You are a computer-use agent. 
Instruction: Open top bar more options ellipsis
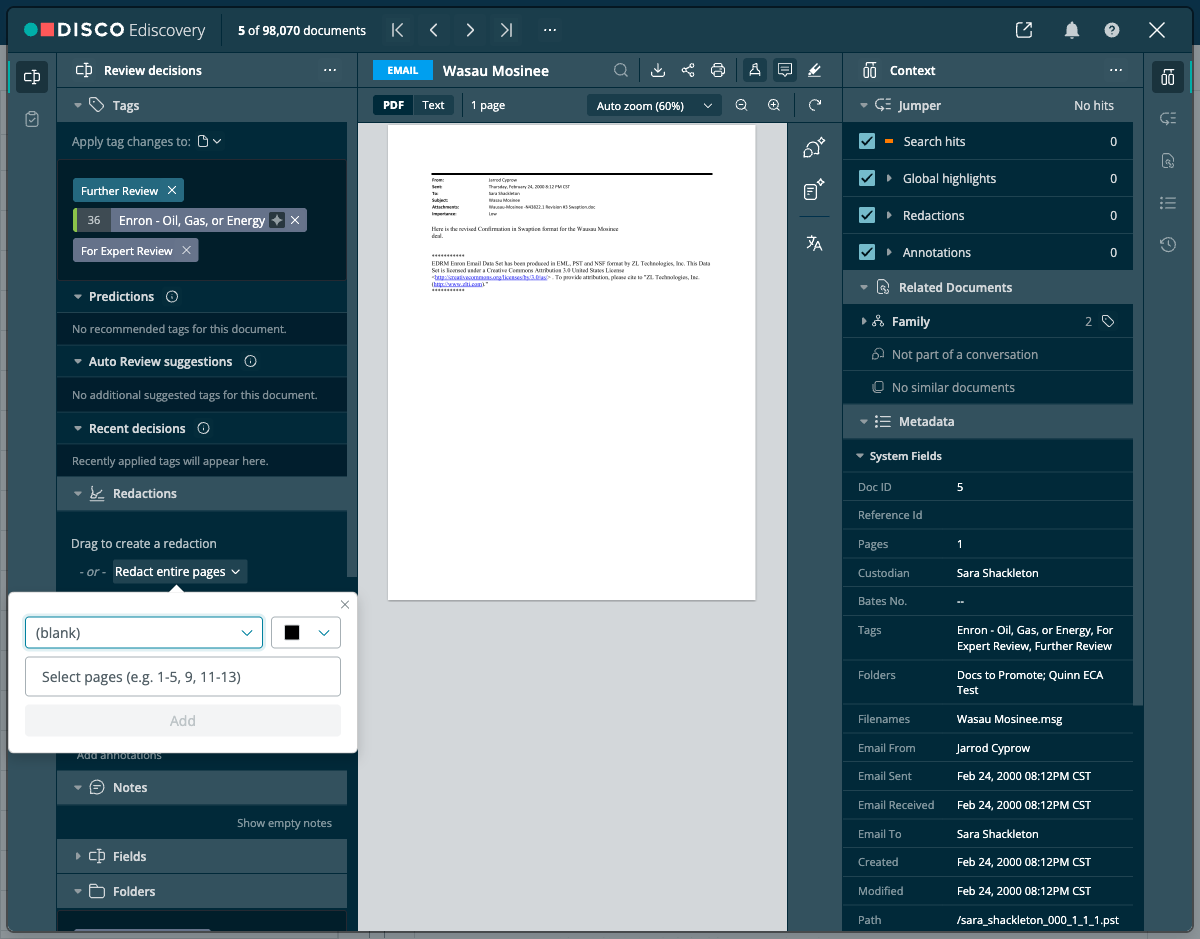pyautogui.click(x=550, y=30)
